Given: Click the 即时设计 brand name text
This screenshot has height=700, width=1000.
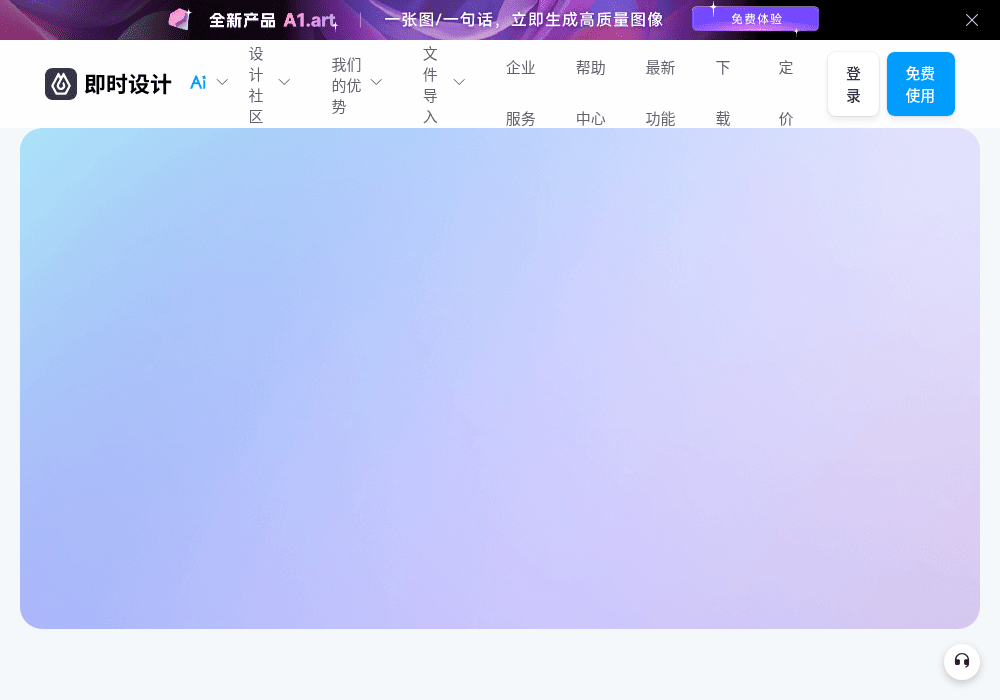Looking at the screenshot, I should click(x=128, y=84).
